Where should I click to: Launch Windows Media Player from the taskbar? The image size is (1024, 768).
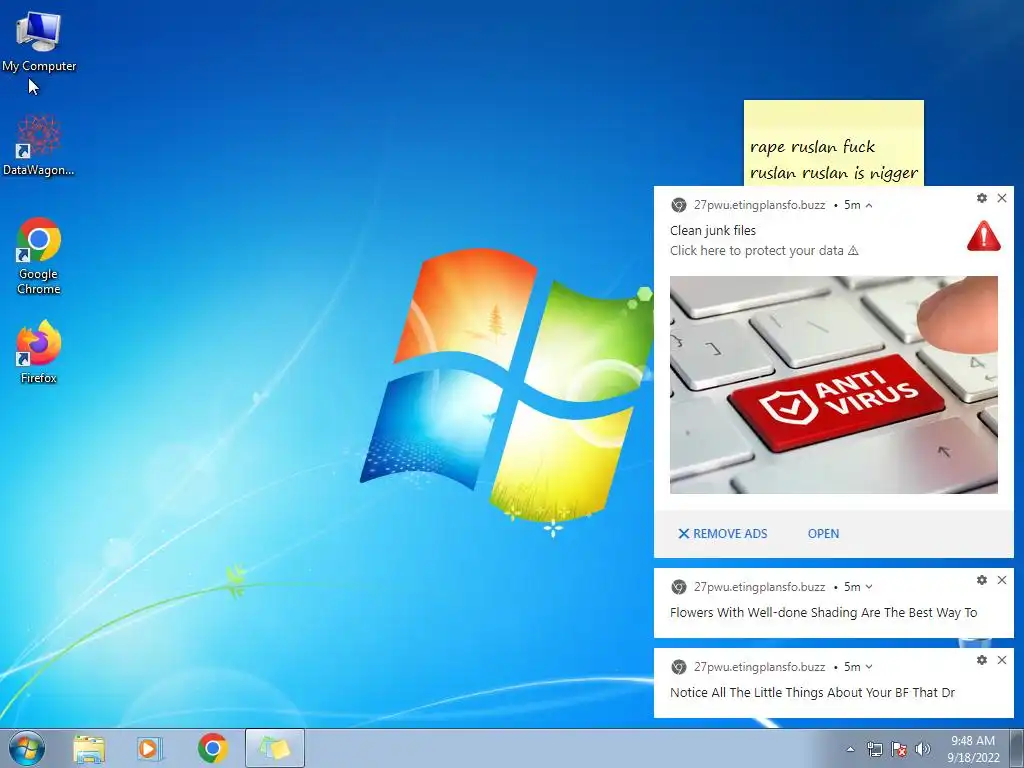click(x=150, y=748)
